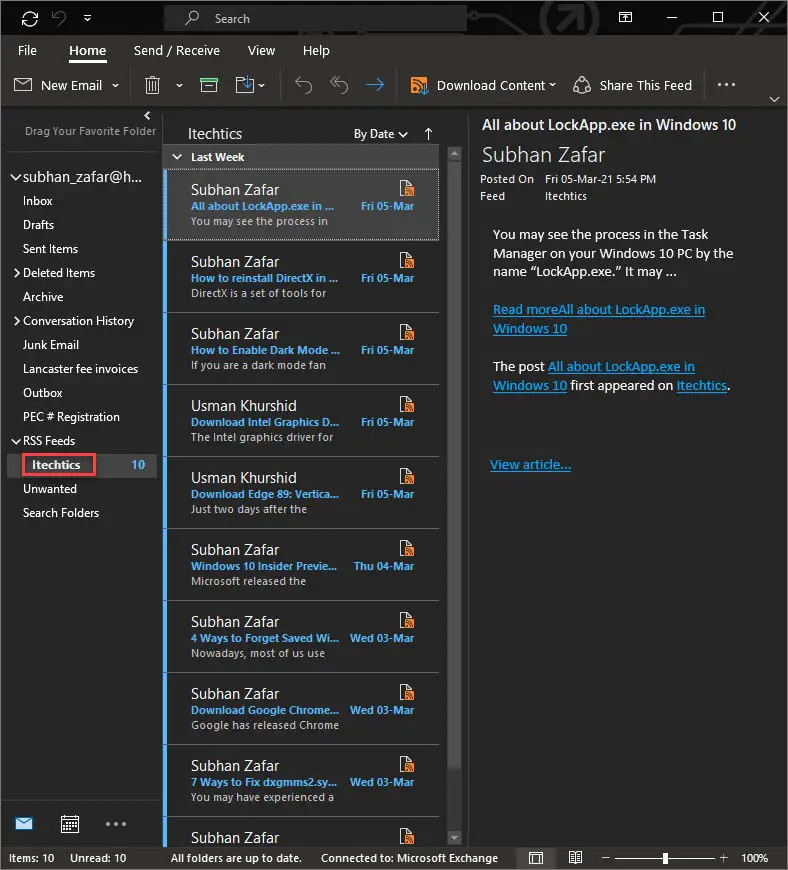Open the ribbon more commands ellipsis
Viewport: 788px width, 870px height.
pyautogui.click(x=726, y=85)
